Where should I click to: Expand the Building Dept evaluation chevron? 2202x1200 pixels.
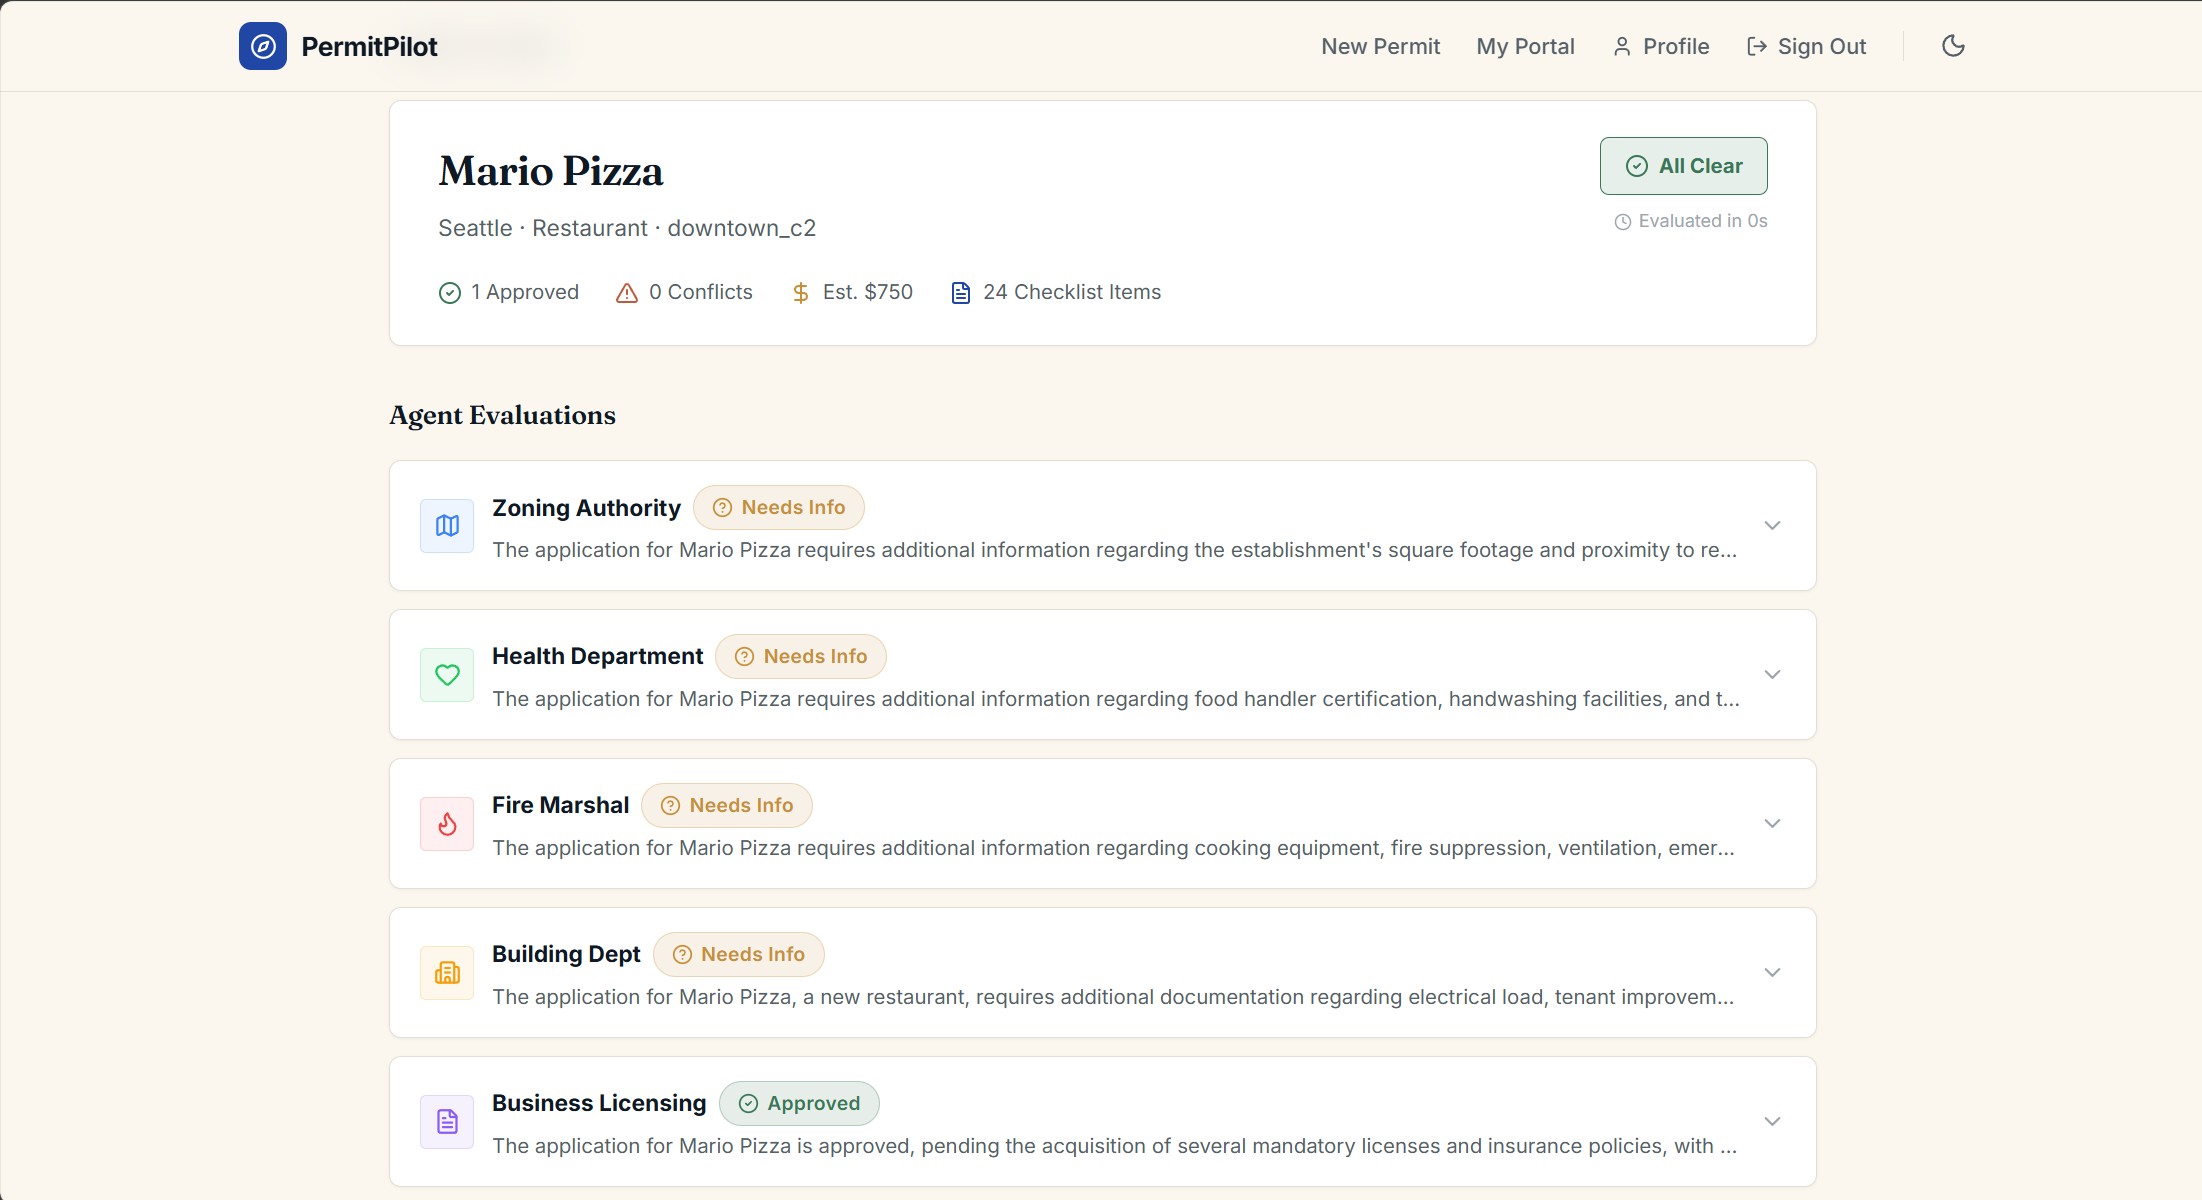point(1772,973)
